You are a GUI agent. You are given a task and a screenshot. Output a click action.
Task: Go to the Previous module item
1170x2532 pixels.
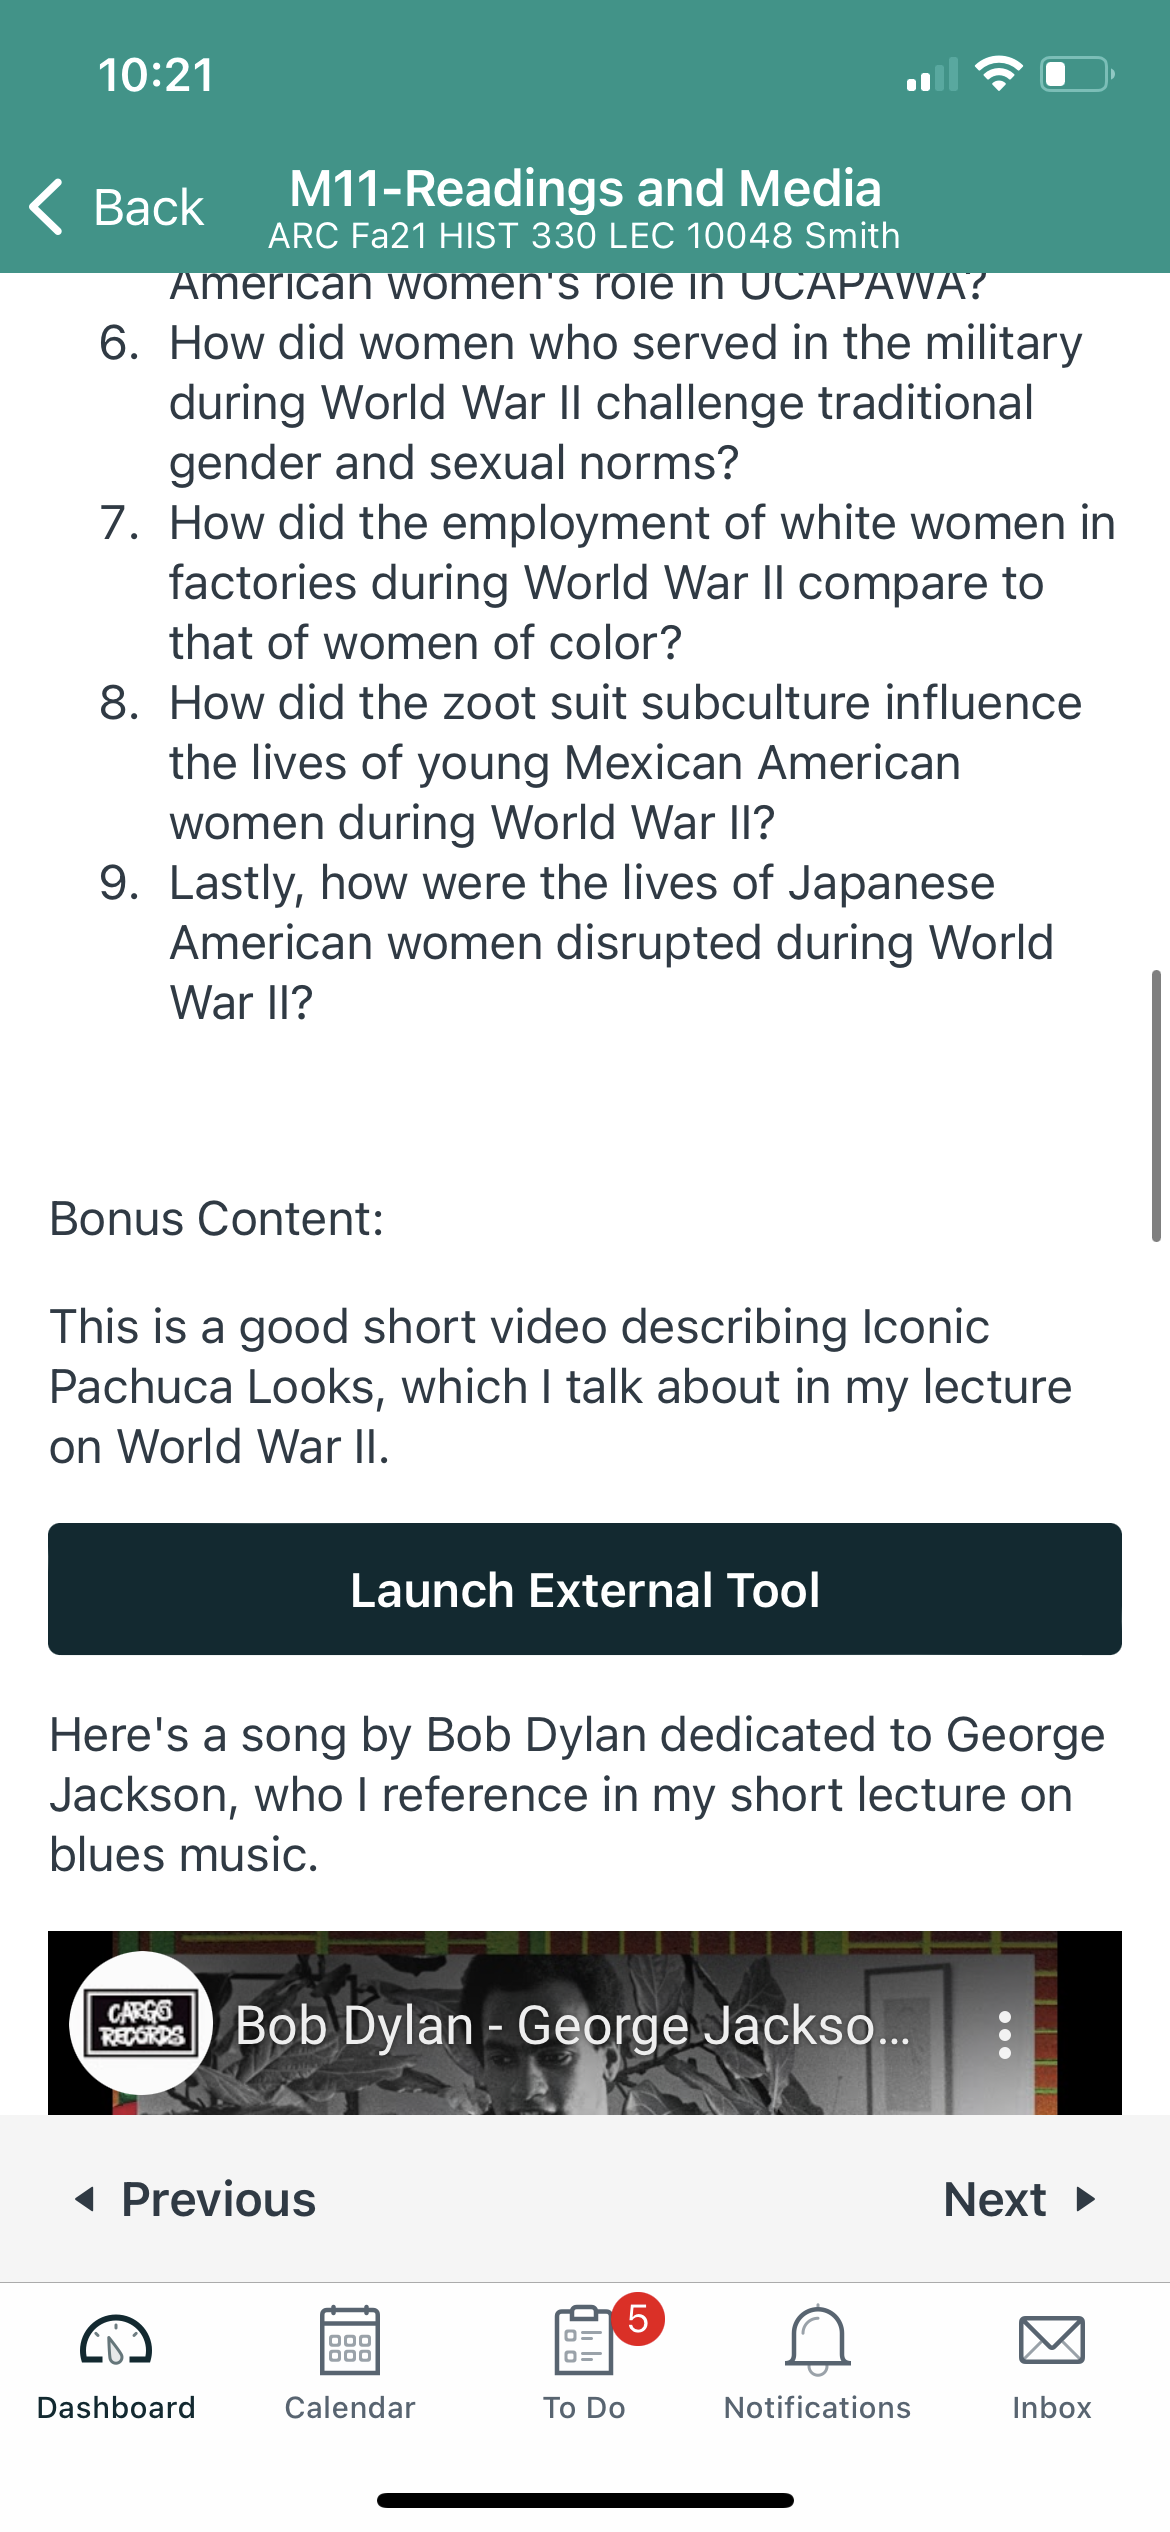tap(196, 2199)
